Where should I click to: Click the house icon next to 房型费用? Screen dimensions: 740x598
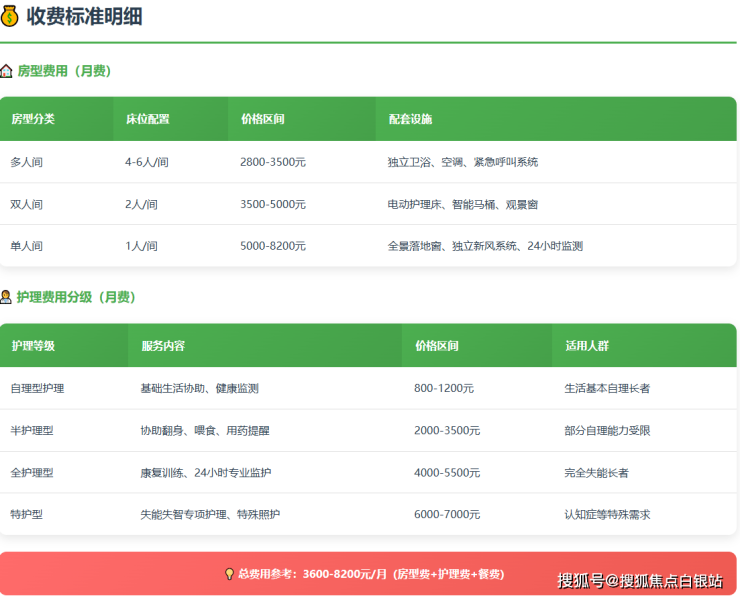click(7, 72)
